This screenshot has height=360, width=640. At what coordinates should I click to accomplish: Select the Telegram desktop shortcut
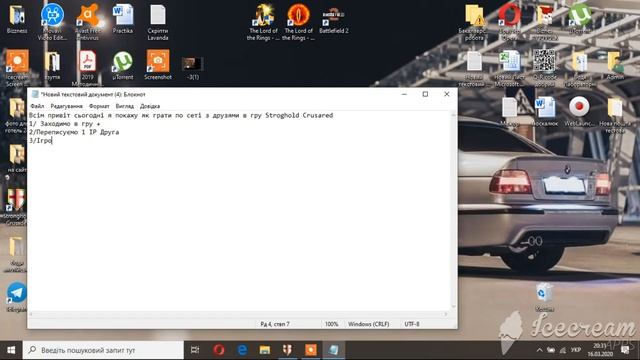point(17,297)
